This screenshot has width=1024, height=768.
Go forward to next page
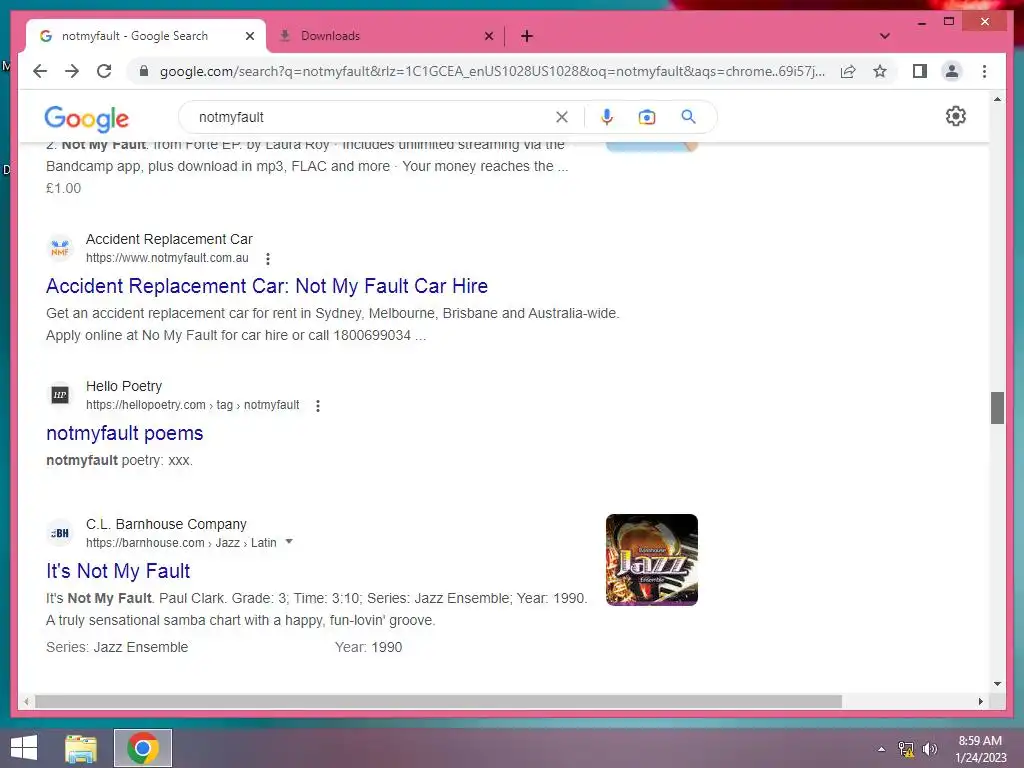point(72,71)
